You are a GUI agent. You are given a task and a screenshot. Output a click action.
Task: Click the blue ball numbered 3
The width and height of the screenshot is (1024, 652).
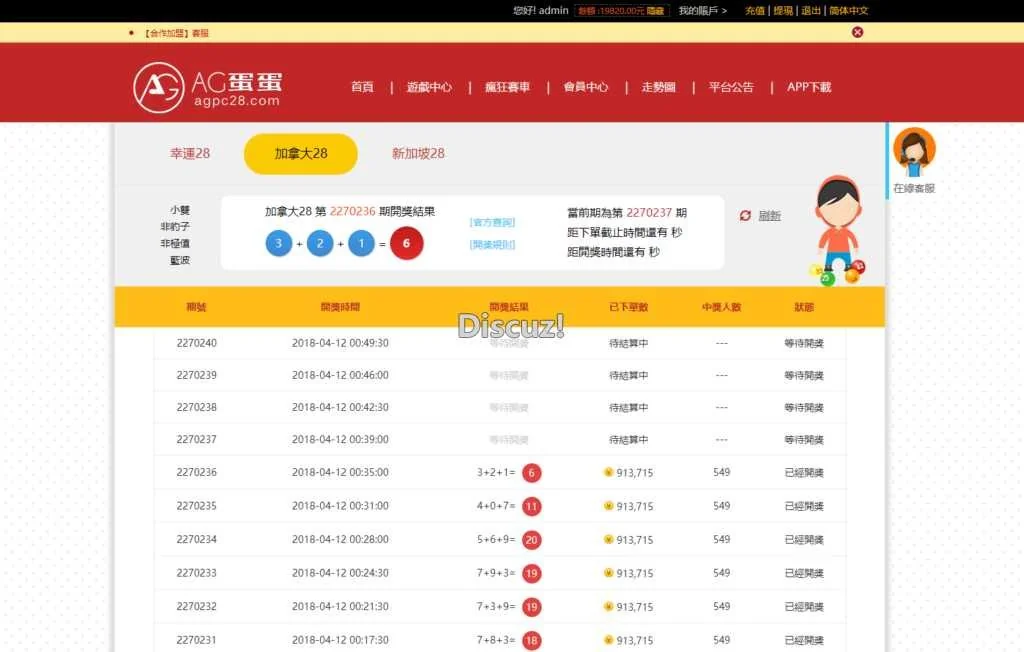(x=279, y=244)
